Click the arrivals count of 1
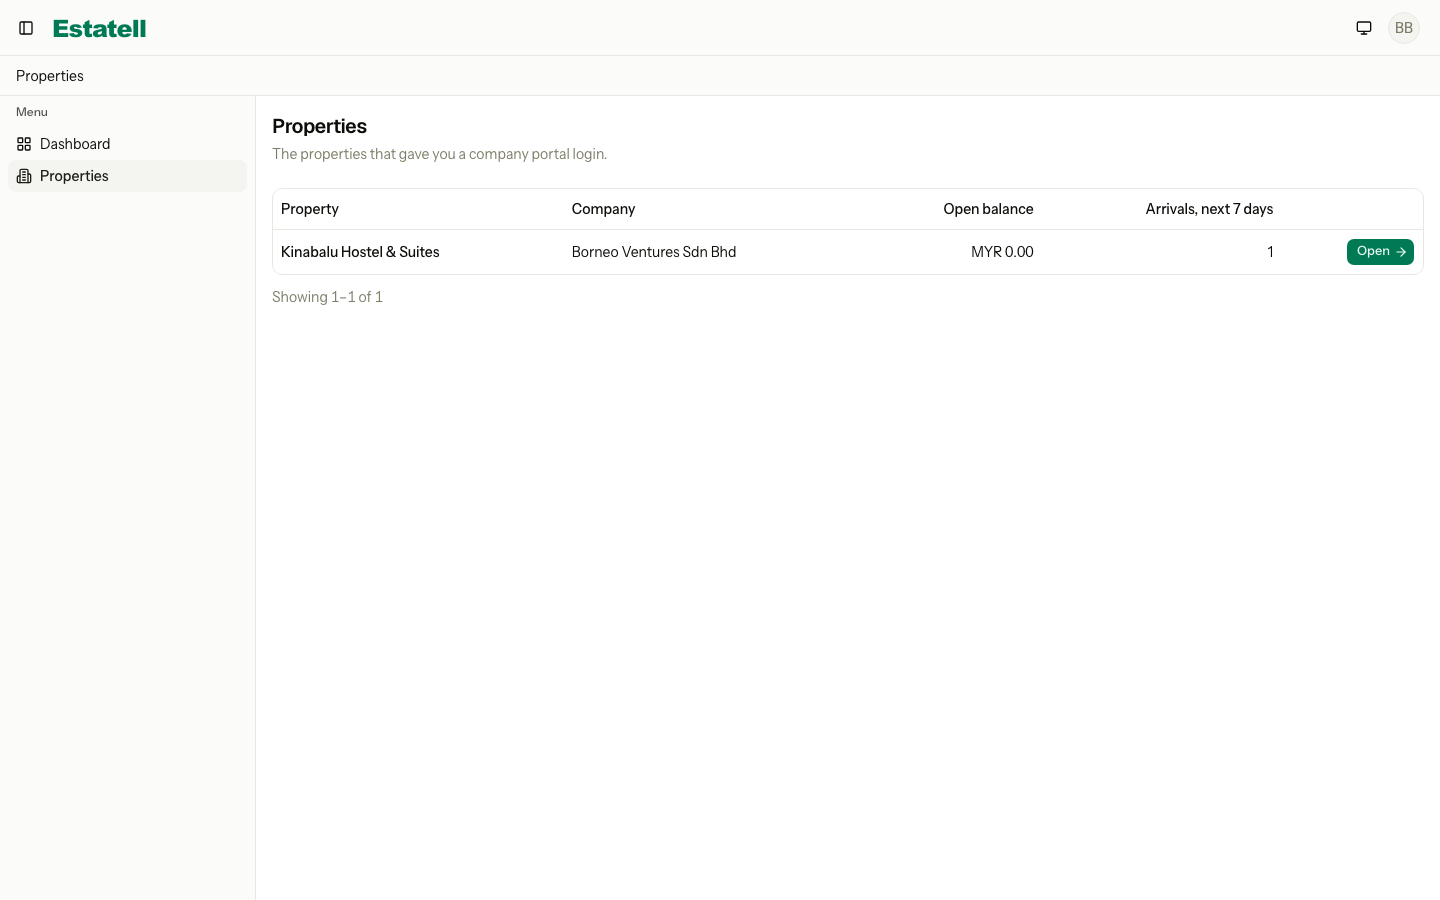This screenshot has width=1440, height=900. (1270, 252)
